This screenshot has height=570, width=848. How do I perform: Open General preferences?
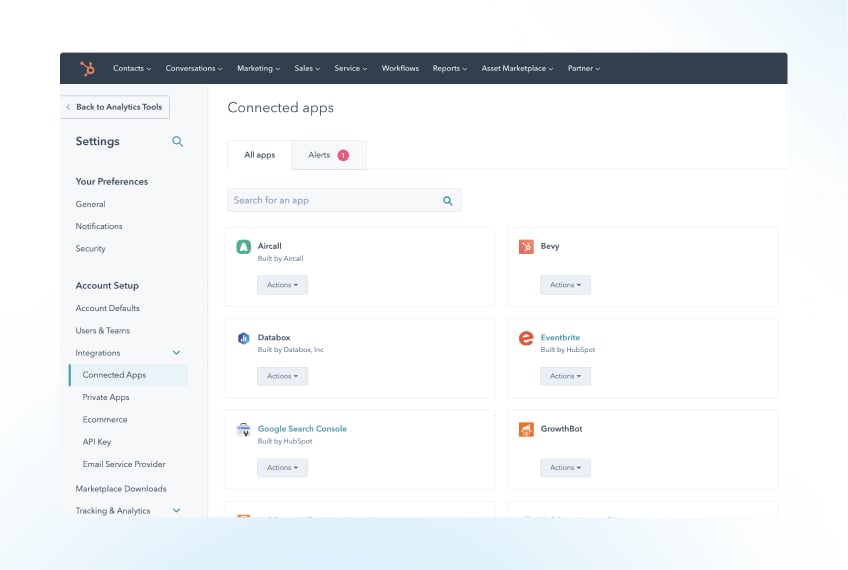coord(90,204)
